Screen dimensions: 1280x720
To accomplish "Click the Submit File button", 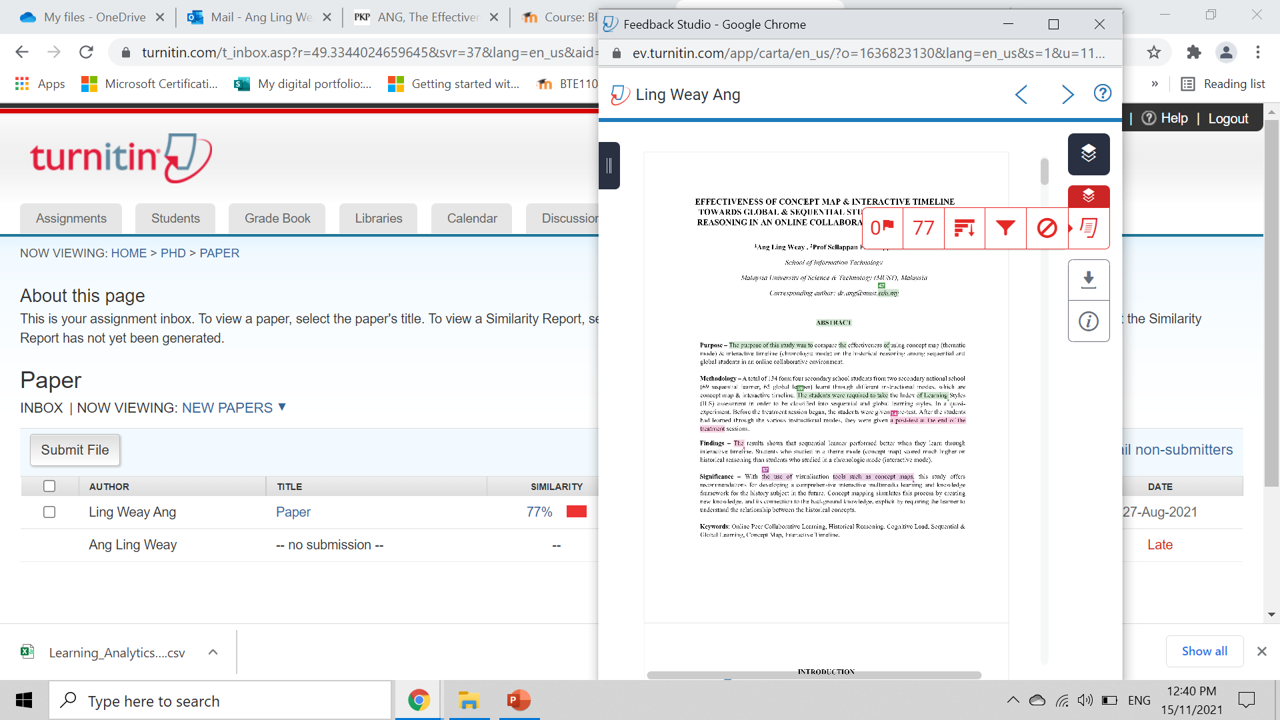I will coord(75,450).
